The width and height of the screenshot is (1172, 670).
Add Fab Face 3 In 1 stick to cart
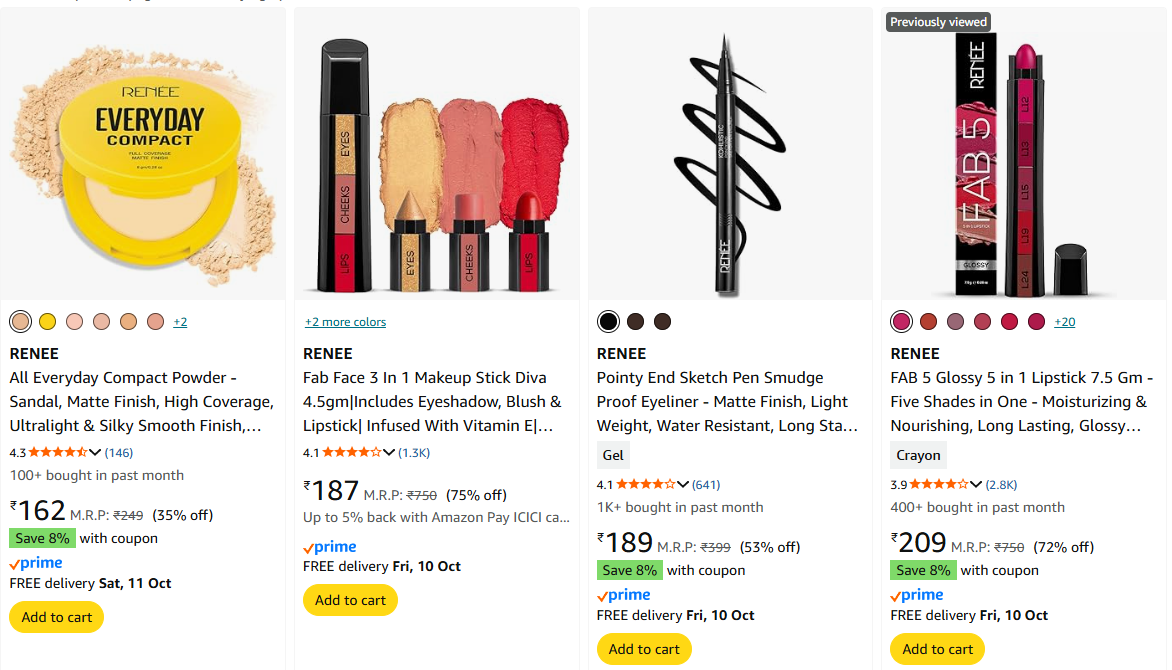(350, 600)
